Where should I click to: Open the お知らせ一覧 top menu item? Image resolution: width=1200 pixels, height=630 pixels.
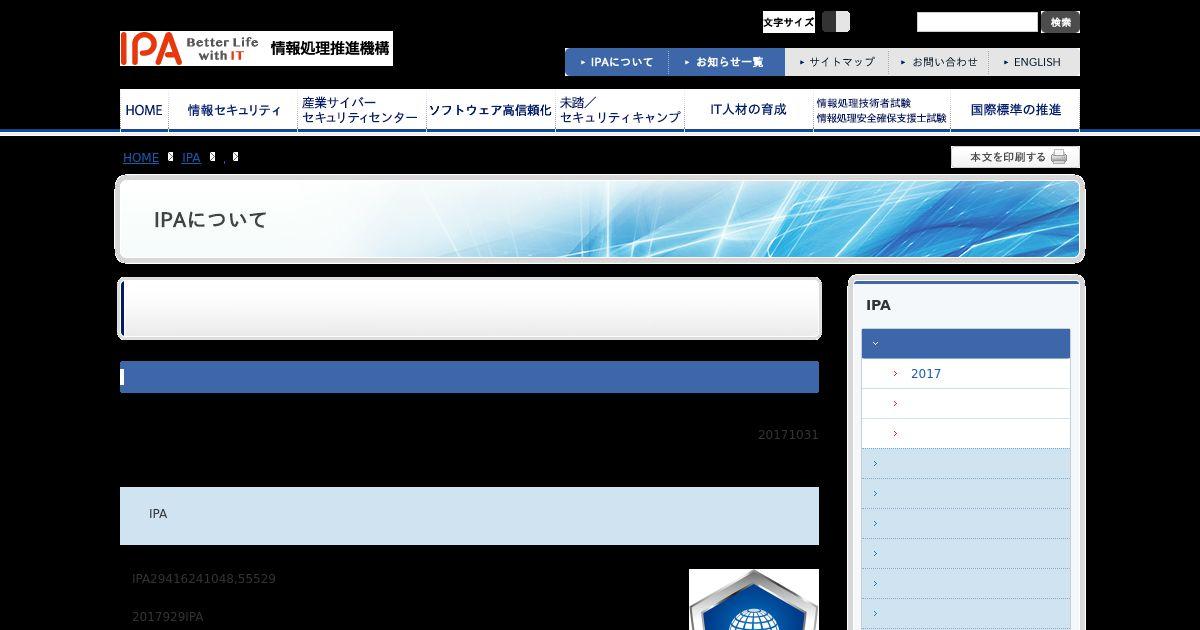click(x=727, y=62)
